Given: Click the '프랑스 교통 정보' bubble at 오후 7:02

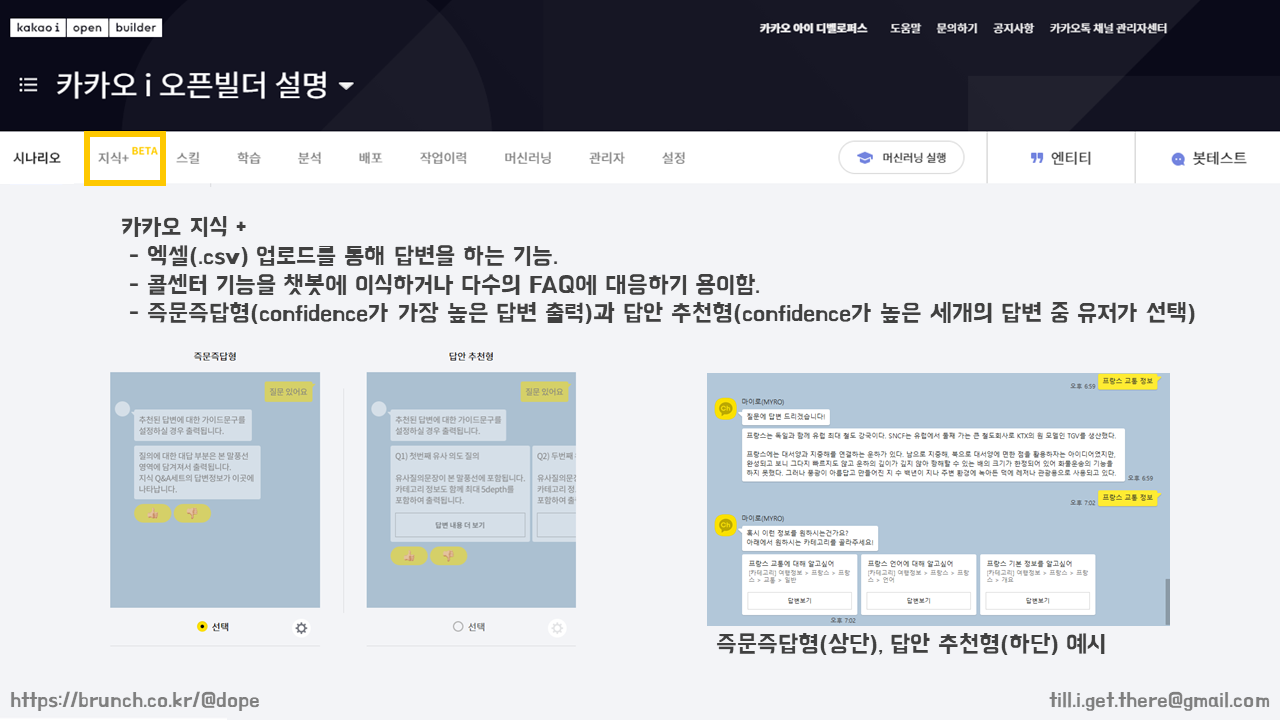Looking at the screenshot, I should [1128, 498].
